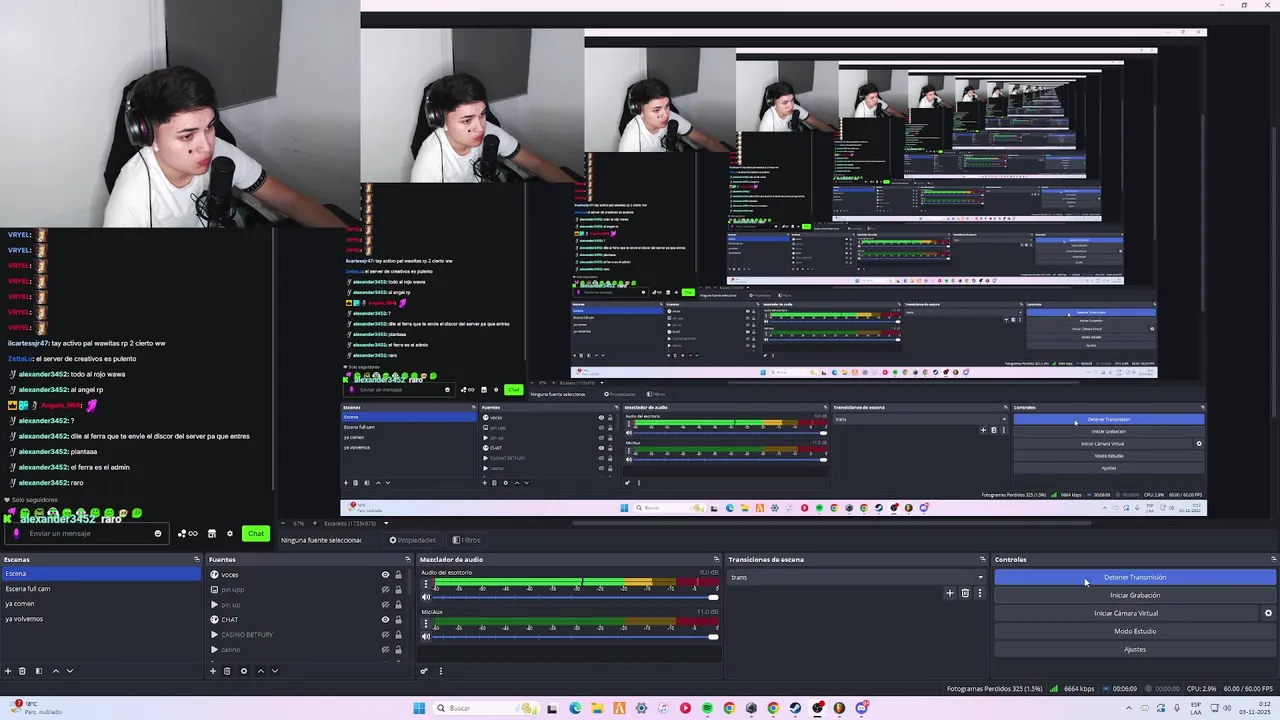Show the CASINO BETFURY source
Viewport: 1280px width, 720px height.
[385, 635]
